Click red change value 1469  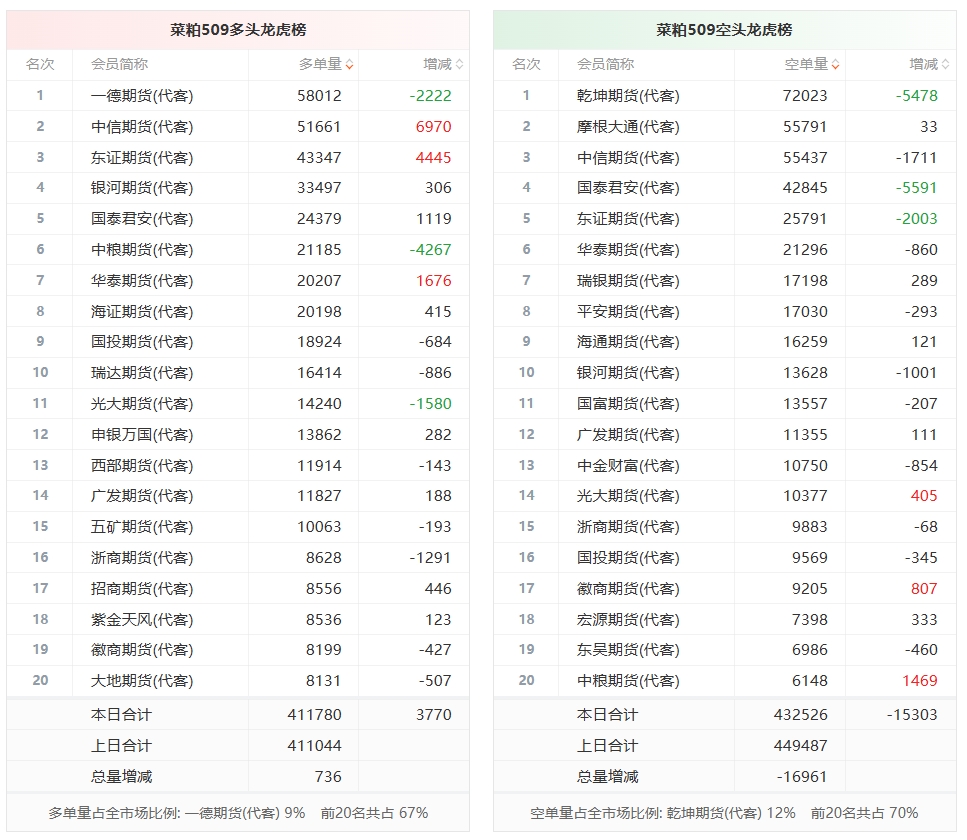[920, 680]
